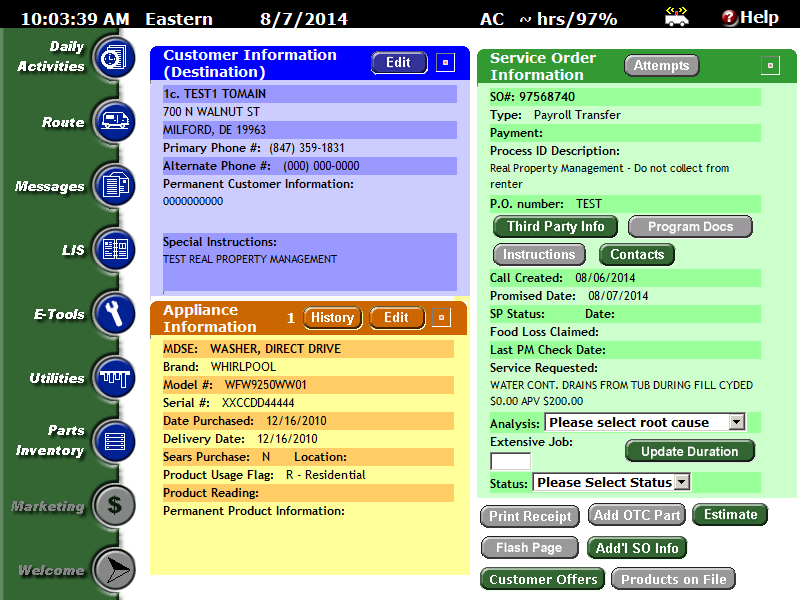Screen dimensions: 800x600
Task: Open Third Party Info
Action: point(555,226)
